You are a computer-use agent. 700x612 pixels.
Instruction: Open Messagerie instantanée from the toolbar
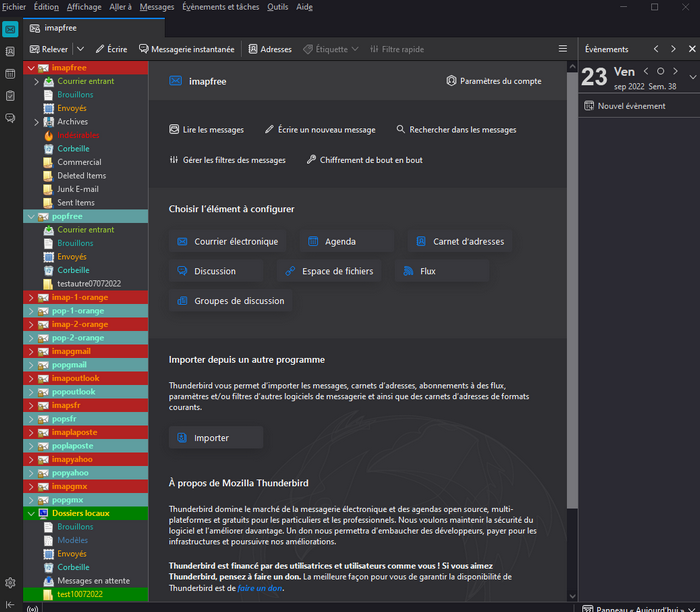click(x=187, y=49)
